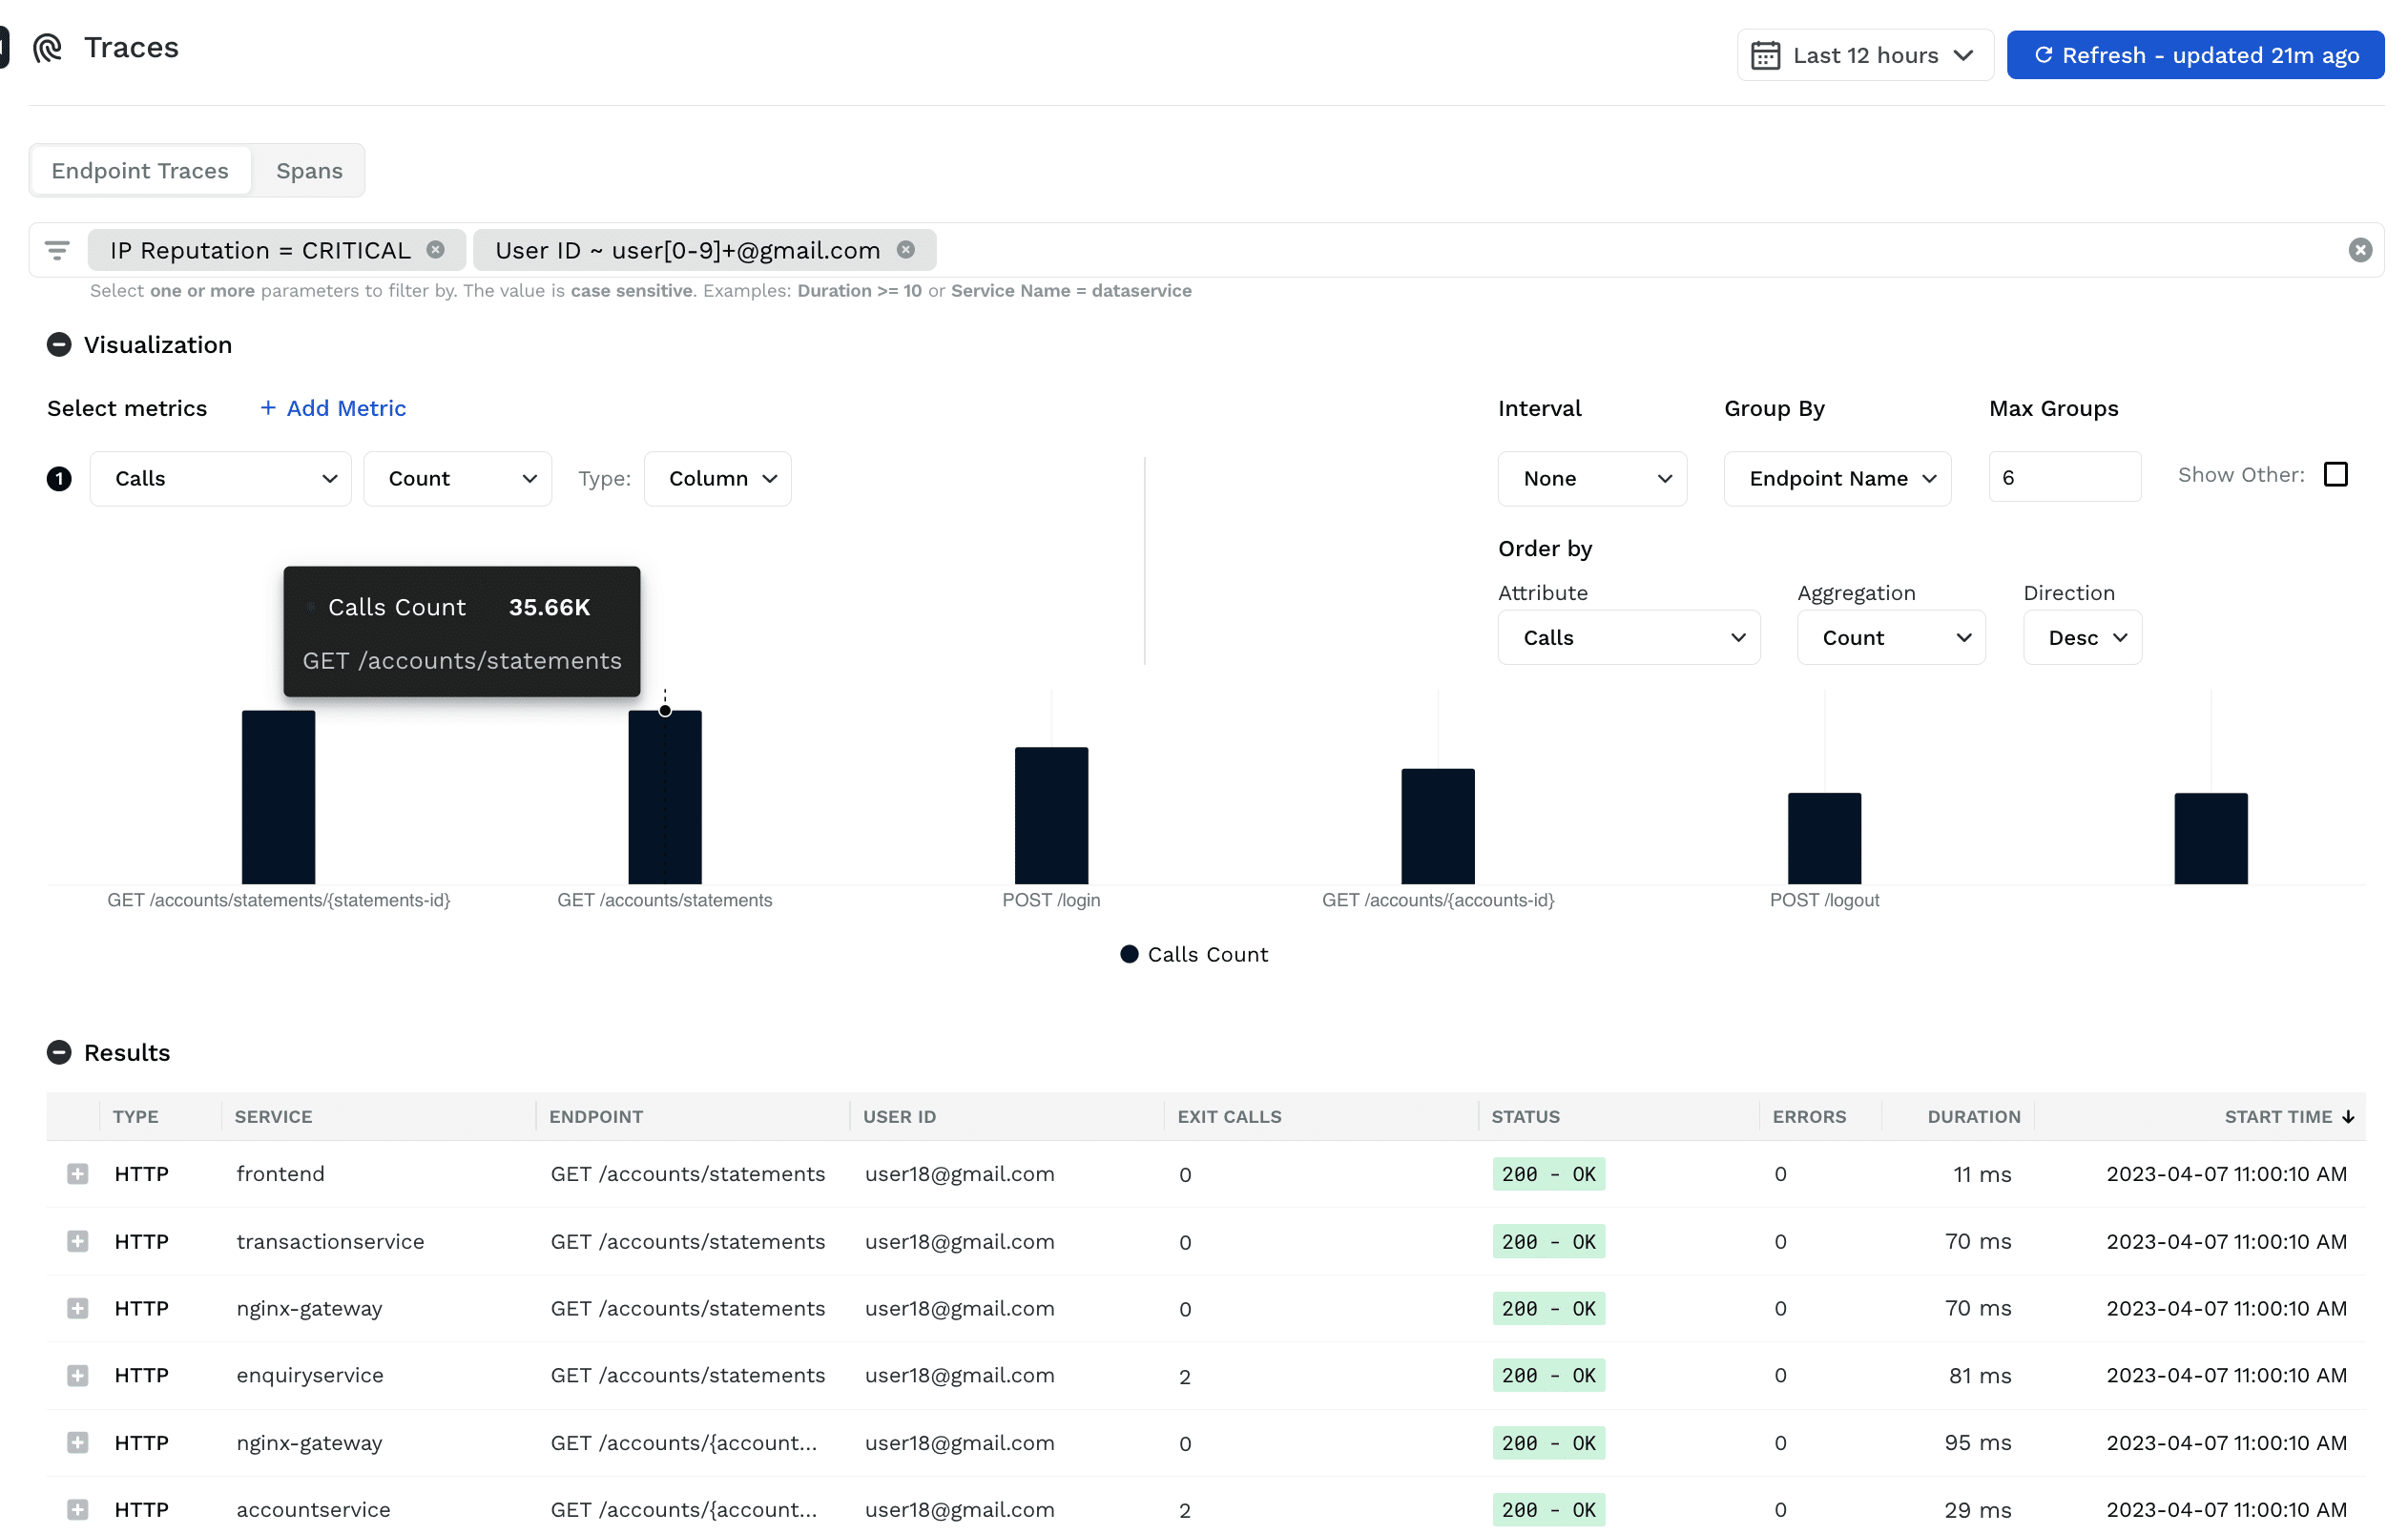This screenshot has width=2408, height=1534.
Task: Open the Interval None dropdown
Action: click(1592, 479)
